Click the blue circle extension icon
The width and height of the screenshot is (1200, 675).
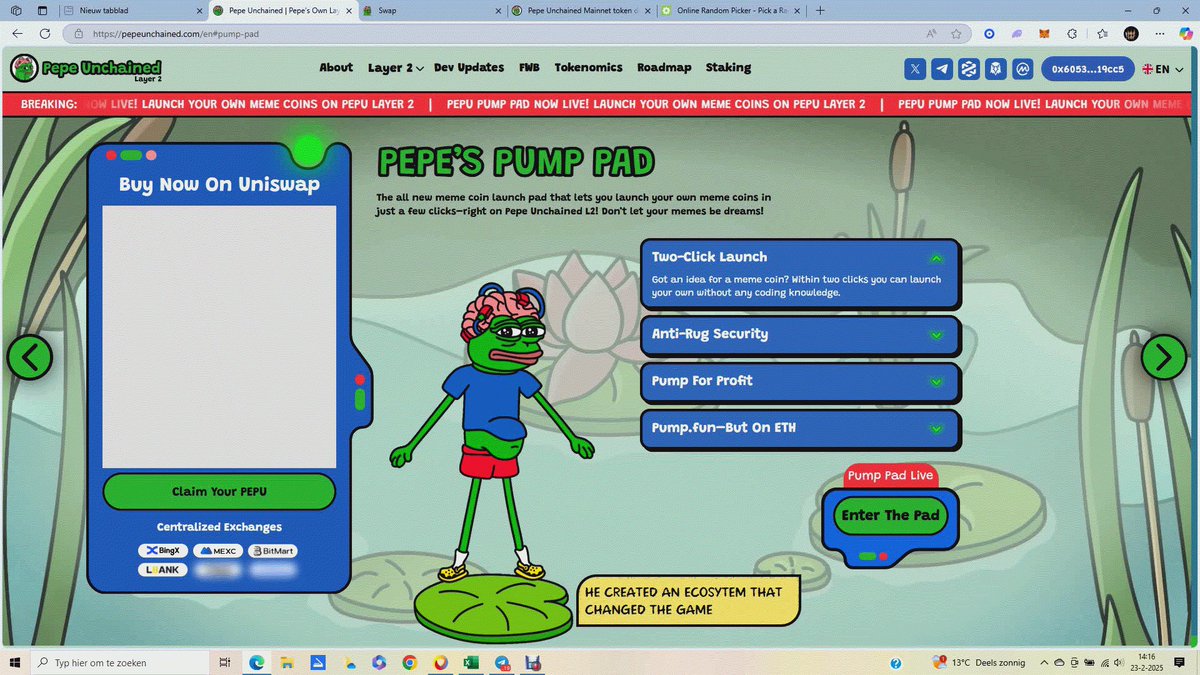click(x=989, y=33)
